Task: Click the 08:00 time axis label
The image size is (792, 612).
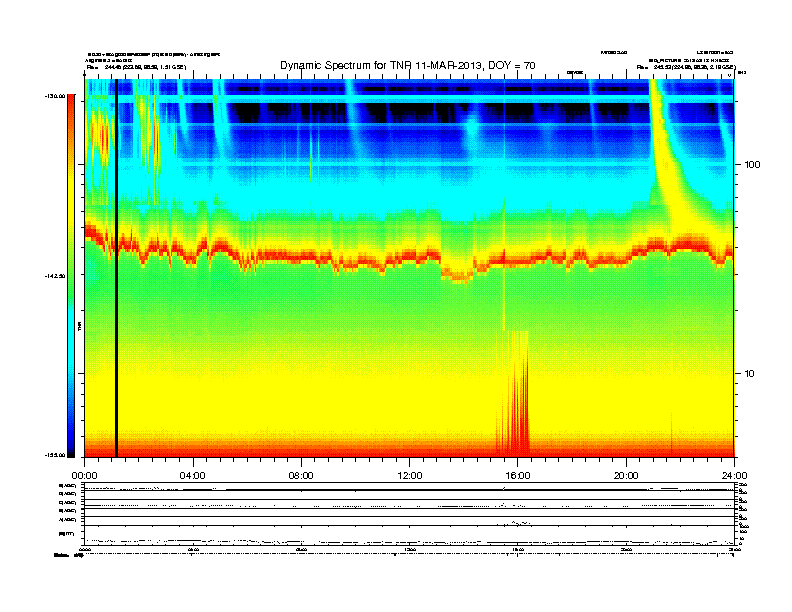Action: tap(301, 476)
